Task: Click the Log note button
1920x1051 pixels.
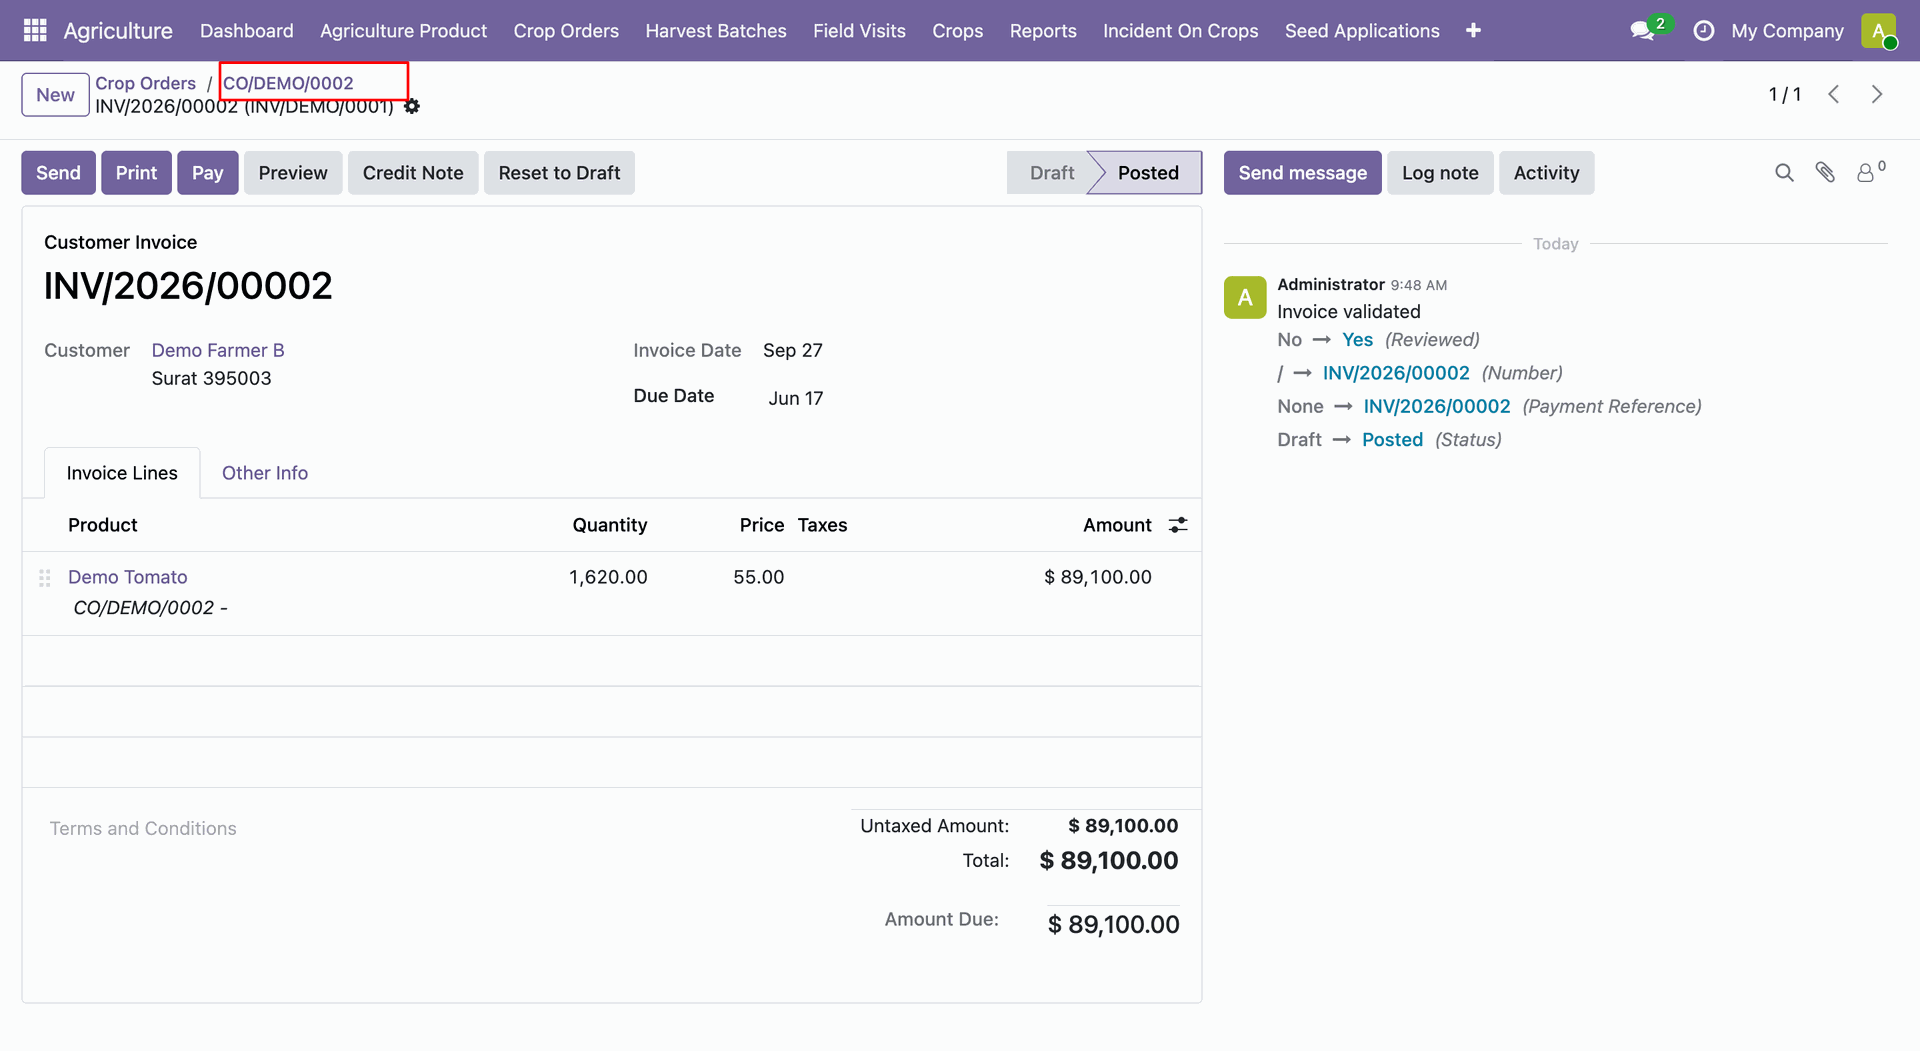Action: coord(1440,173)
